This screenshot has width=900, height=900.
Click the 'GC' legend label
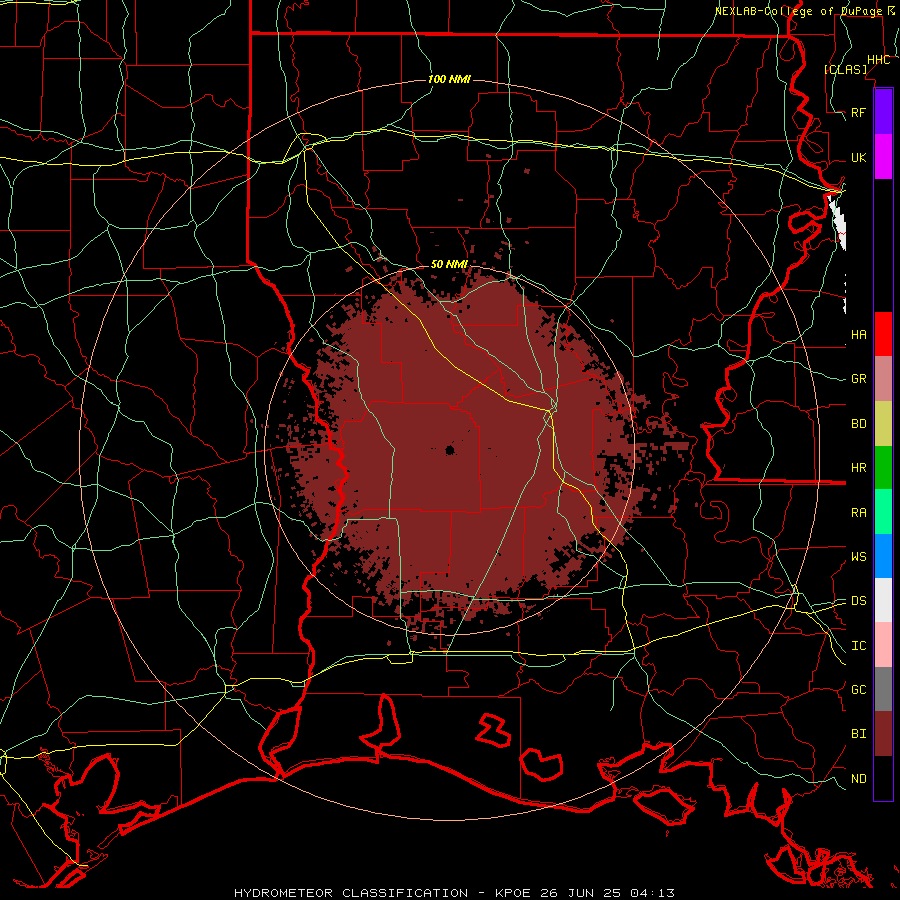[859, 689]
